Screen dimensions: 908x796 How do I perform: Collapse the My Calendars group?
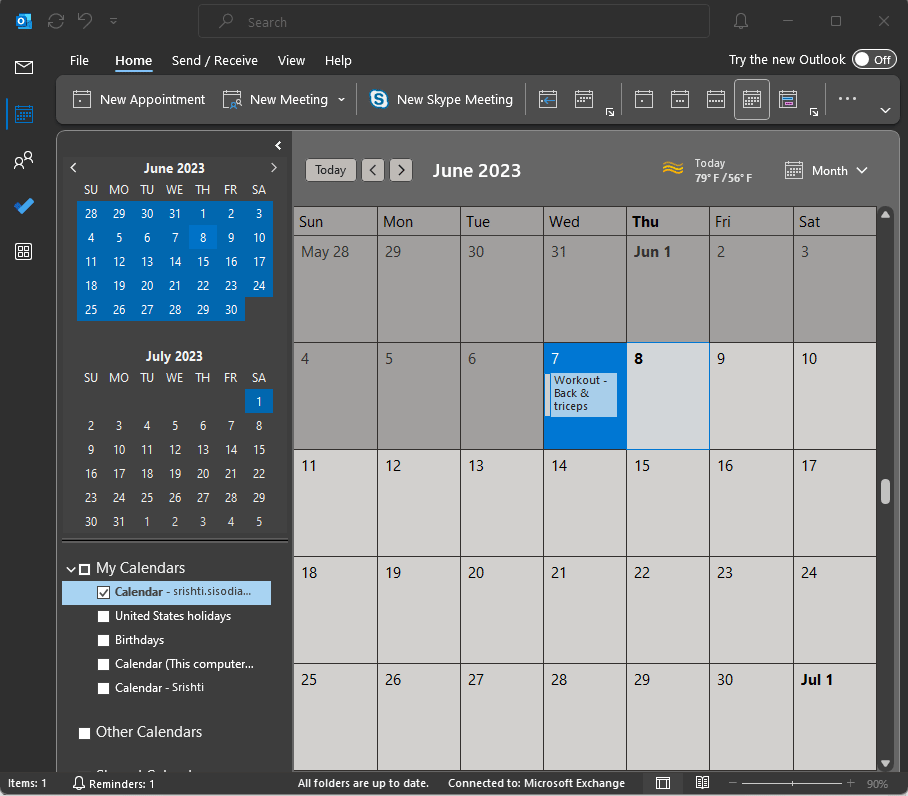pos(70,567)
